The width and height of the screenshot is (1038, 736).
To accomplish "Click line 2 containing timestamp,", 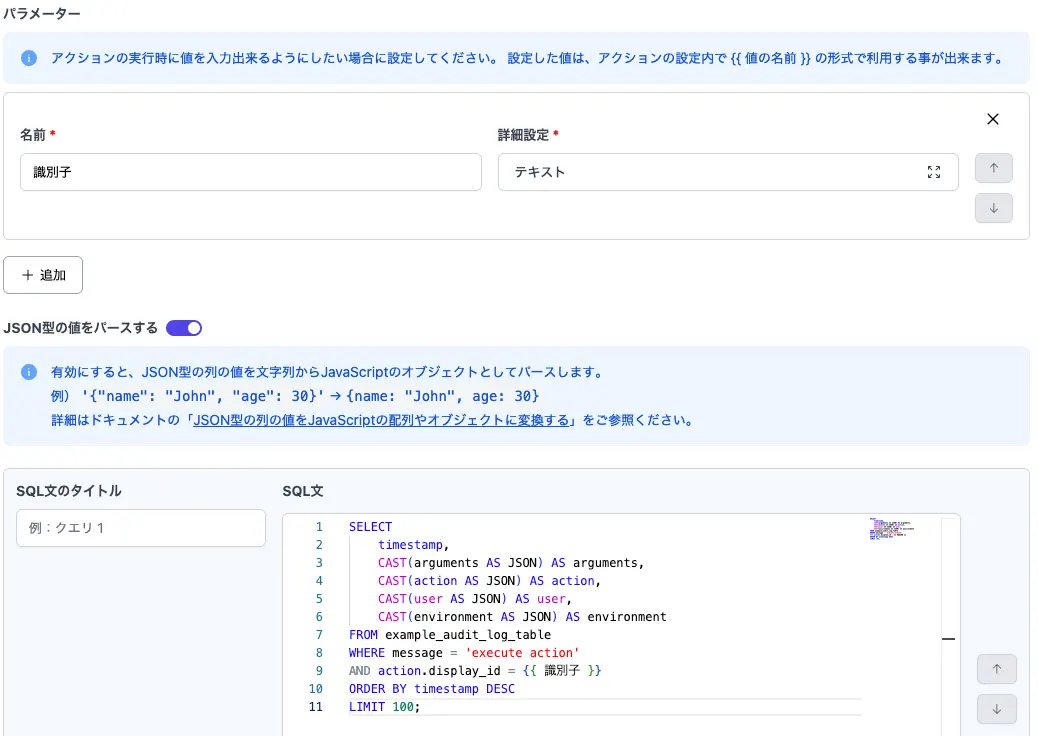I will coord(413,545).
